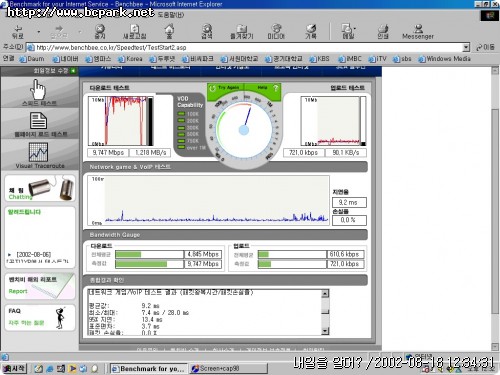Viewport: 500px width, 375px height.
Task: Click the network game VoIP latency graph
Action: point(209,201)
